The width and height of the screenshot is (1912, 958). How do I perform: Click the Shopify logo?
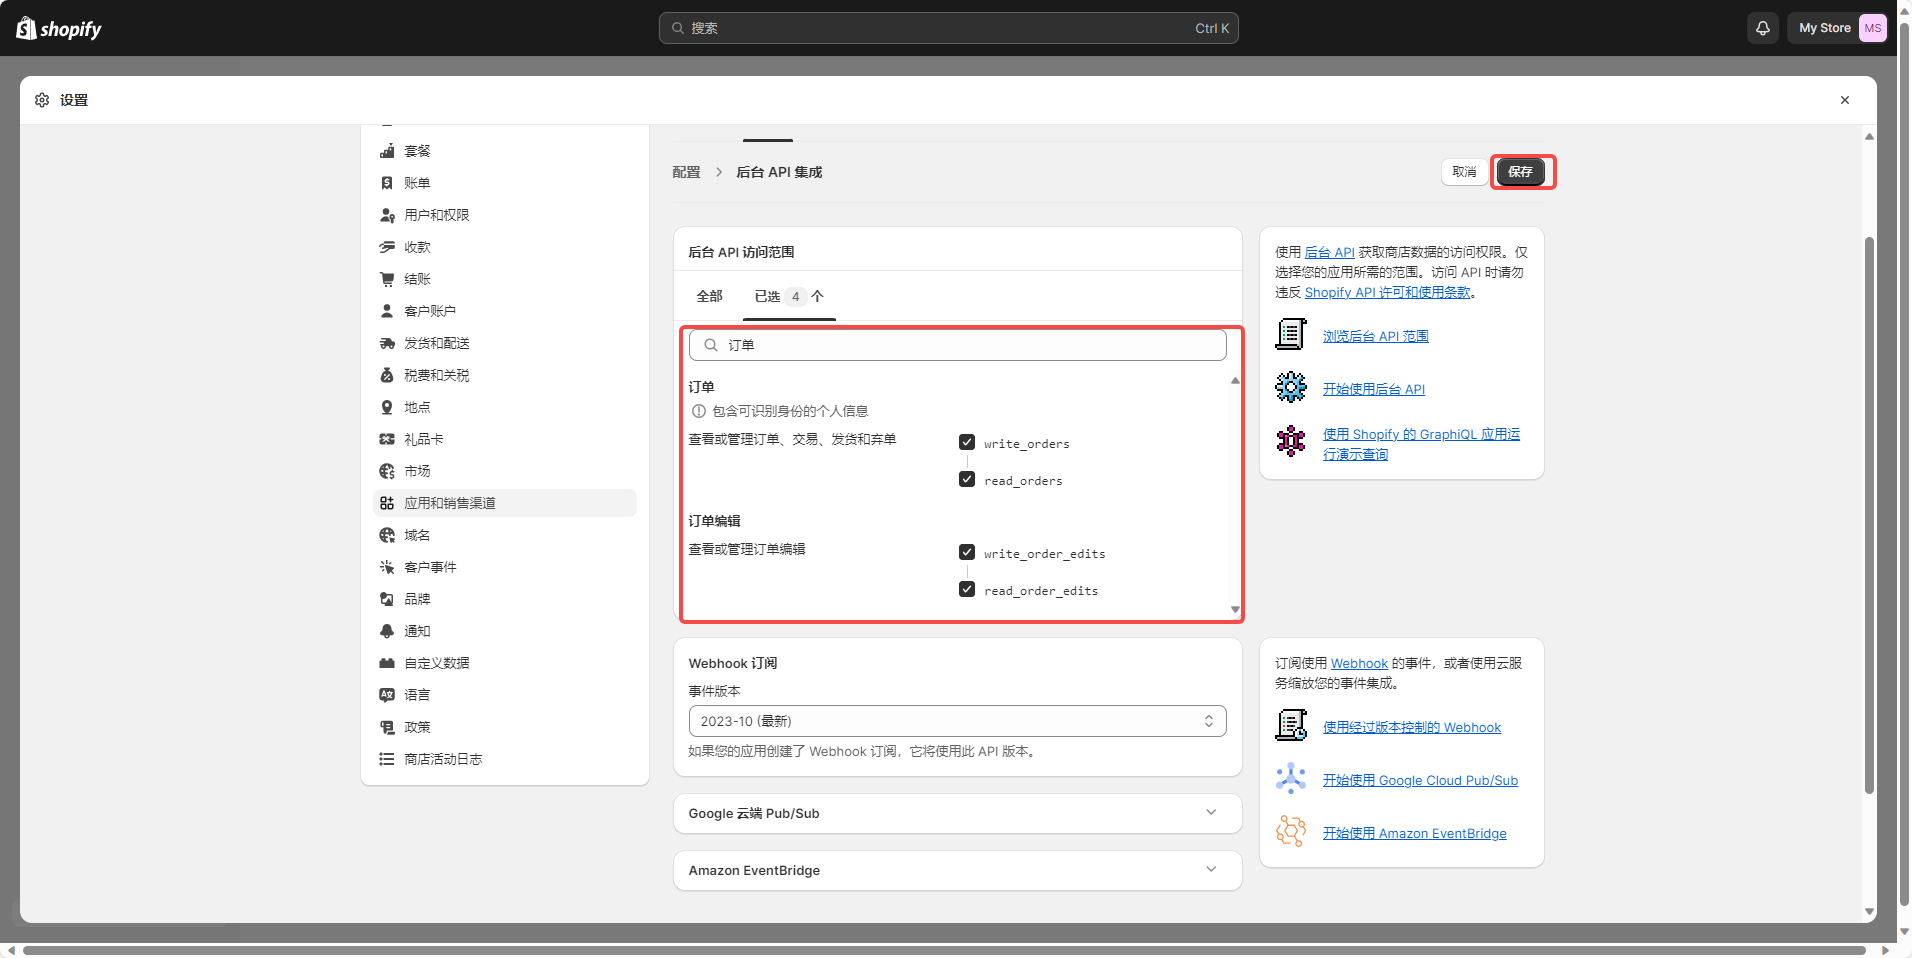[59, 28]
